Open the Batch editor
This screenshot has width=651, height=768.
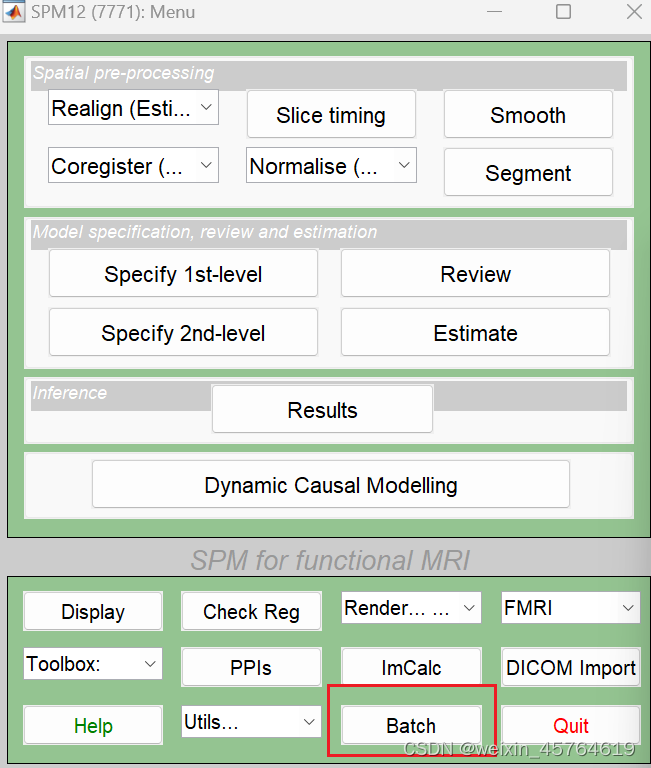411,725
